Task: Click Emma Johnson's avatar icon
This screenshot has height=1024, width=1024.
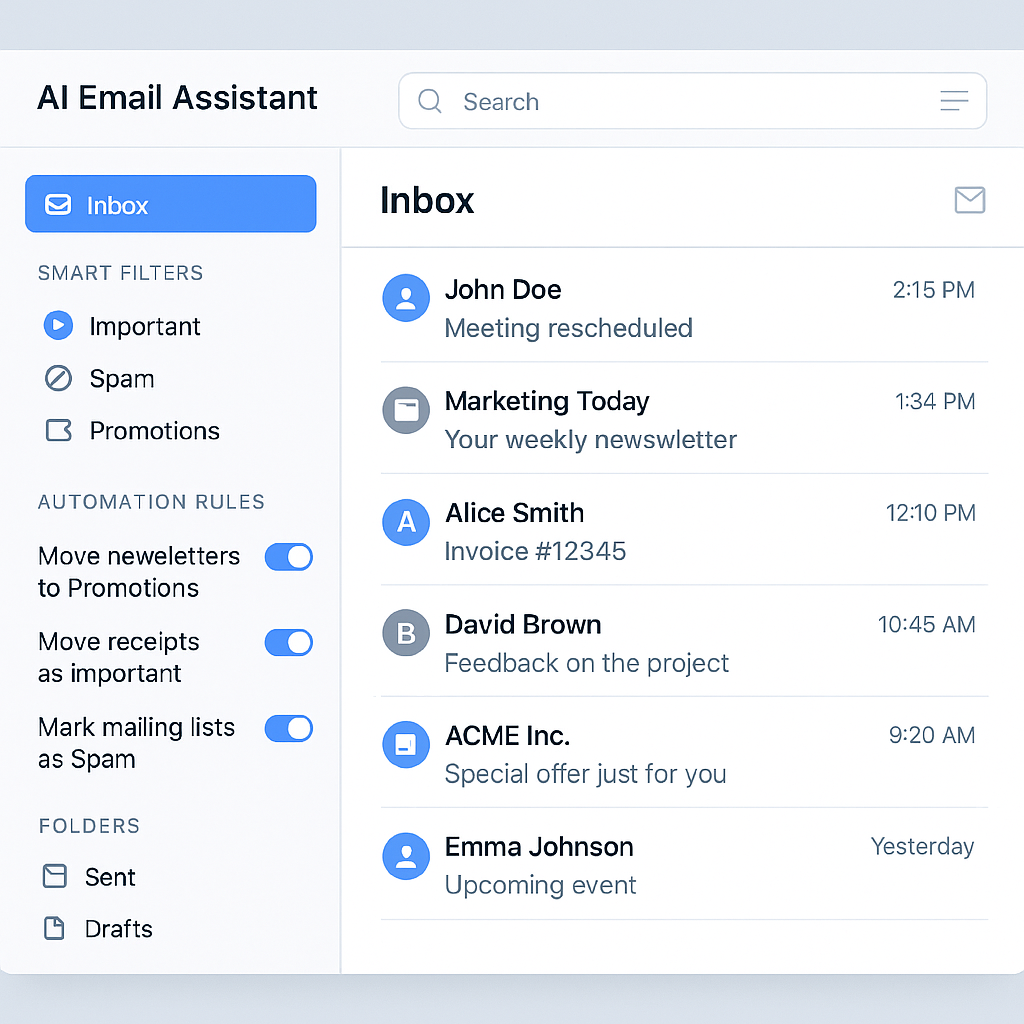Action: [x=406, y=856]
